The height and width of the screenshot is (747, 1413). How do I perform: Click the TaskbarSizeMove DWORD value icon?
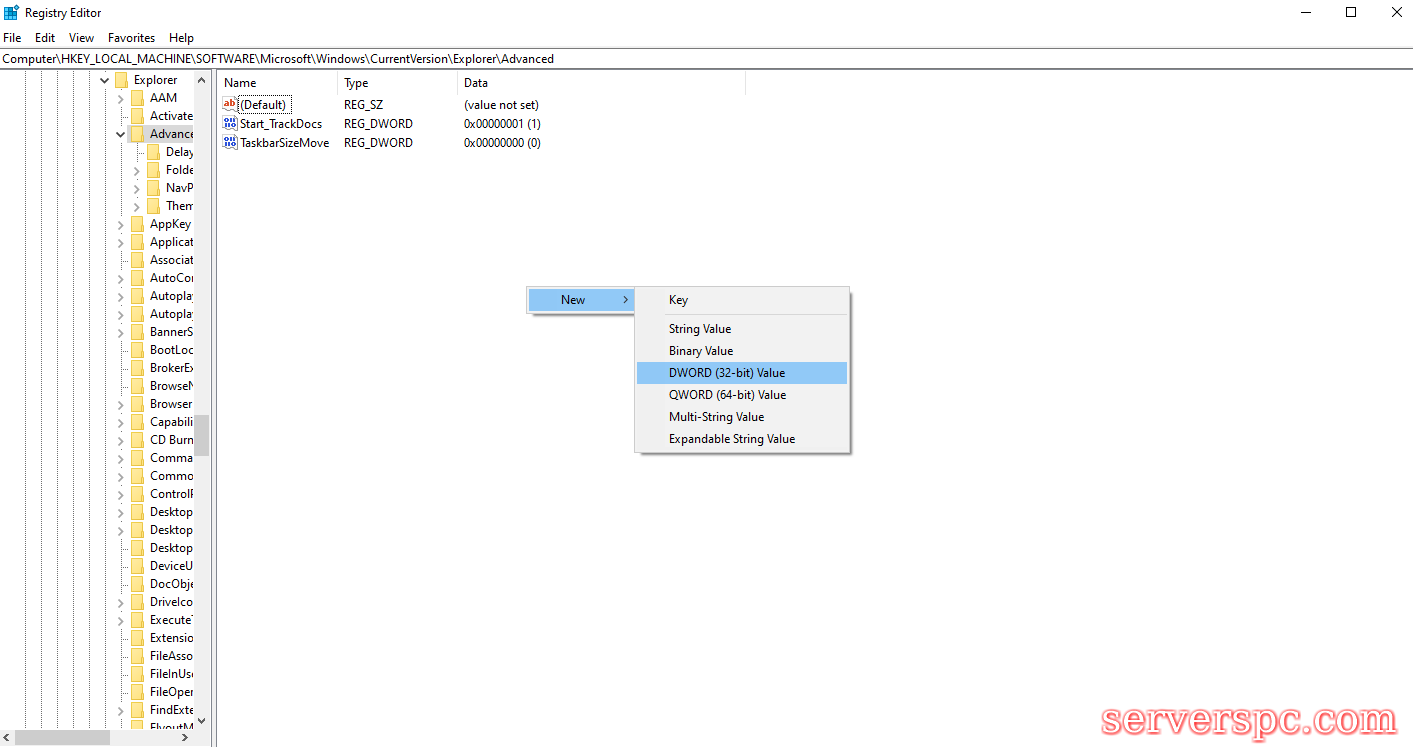pos(230,142)
